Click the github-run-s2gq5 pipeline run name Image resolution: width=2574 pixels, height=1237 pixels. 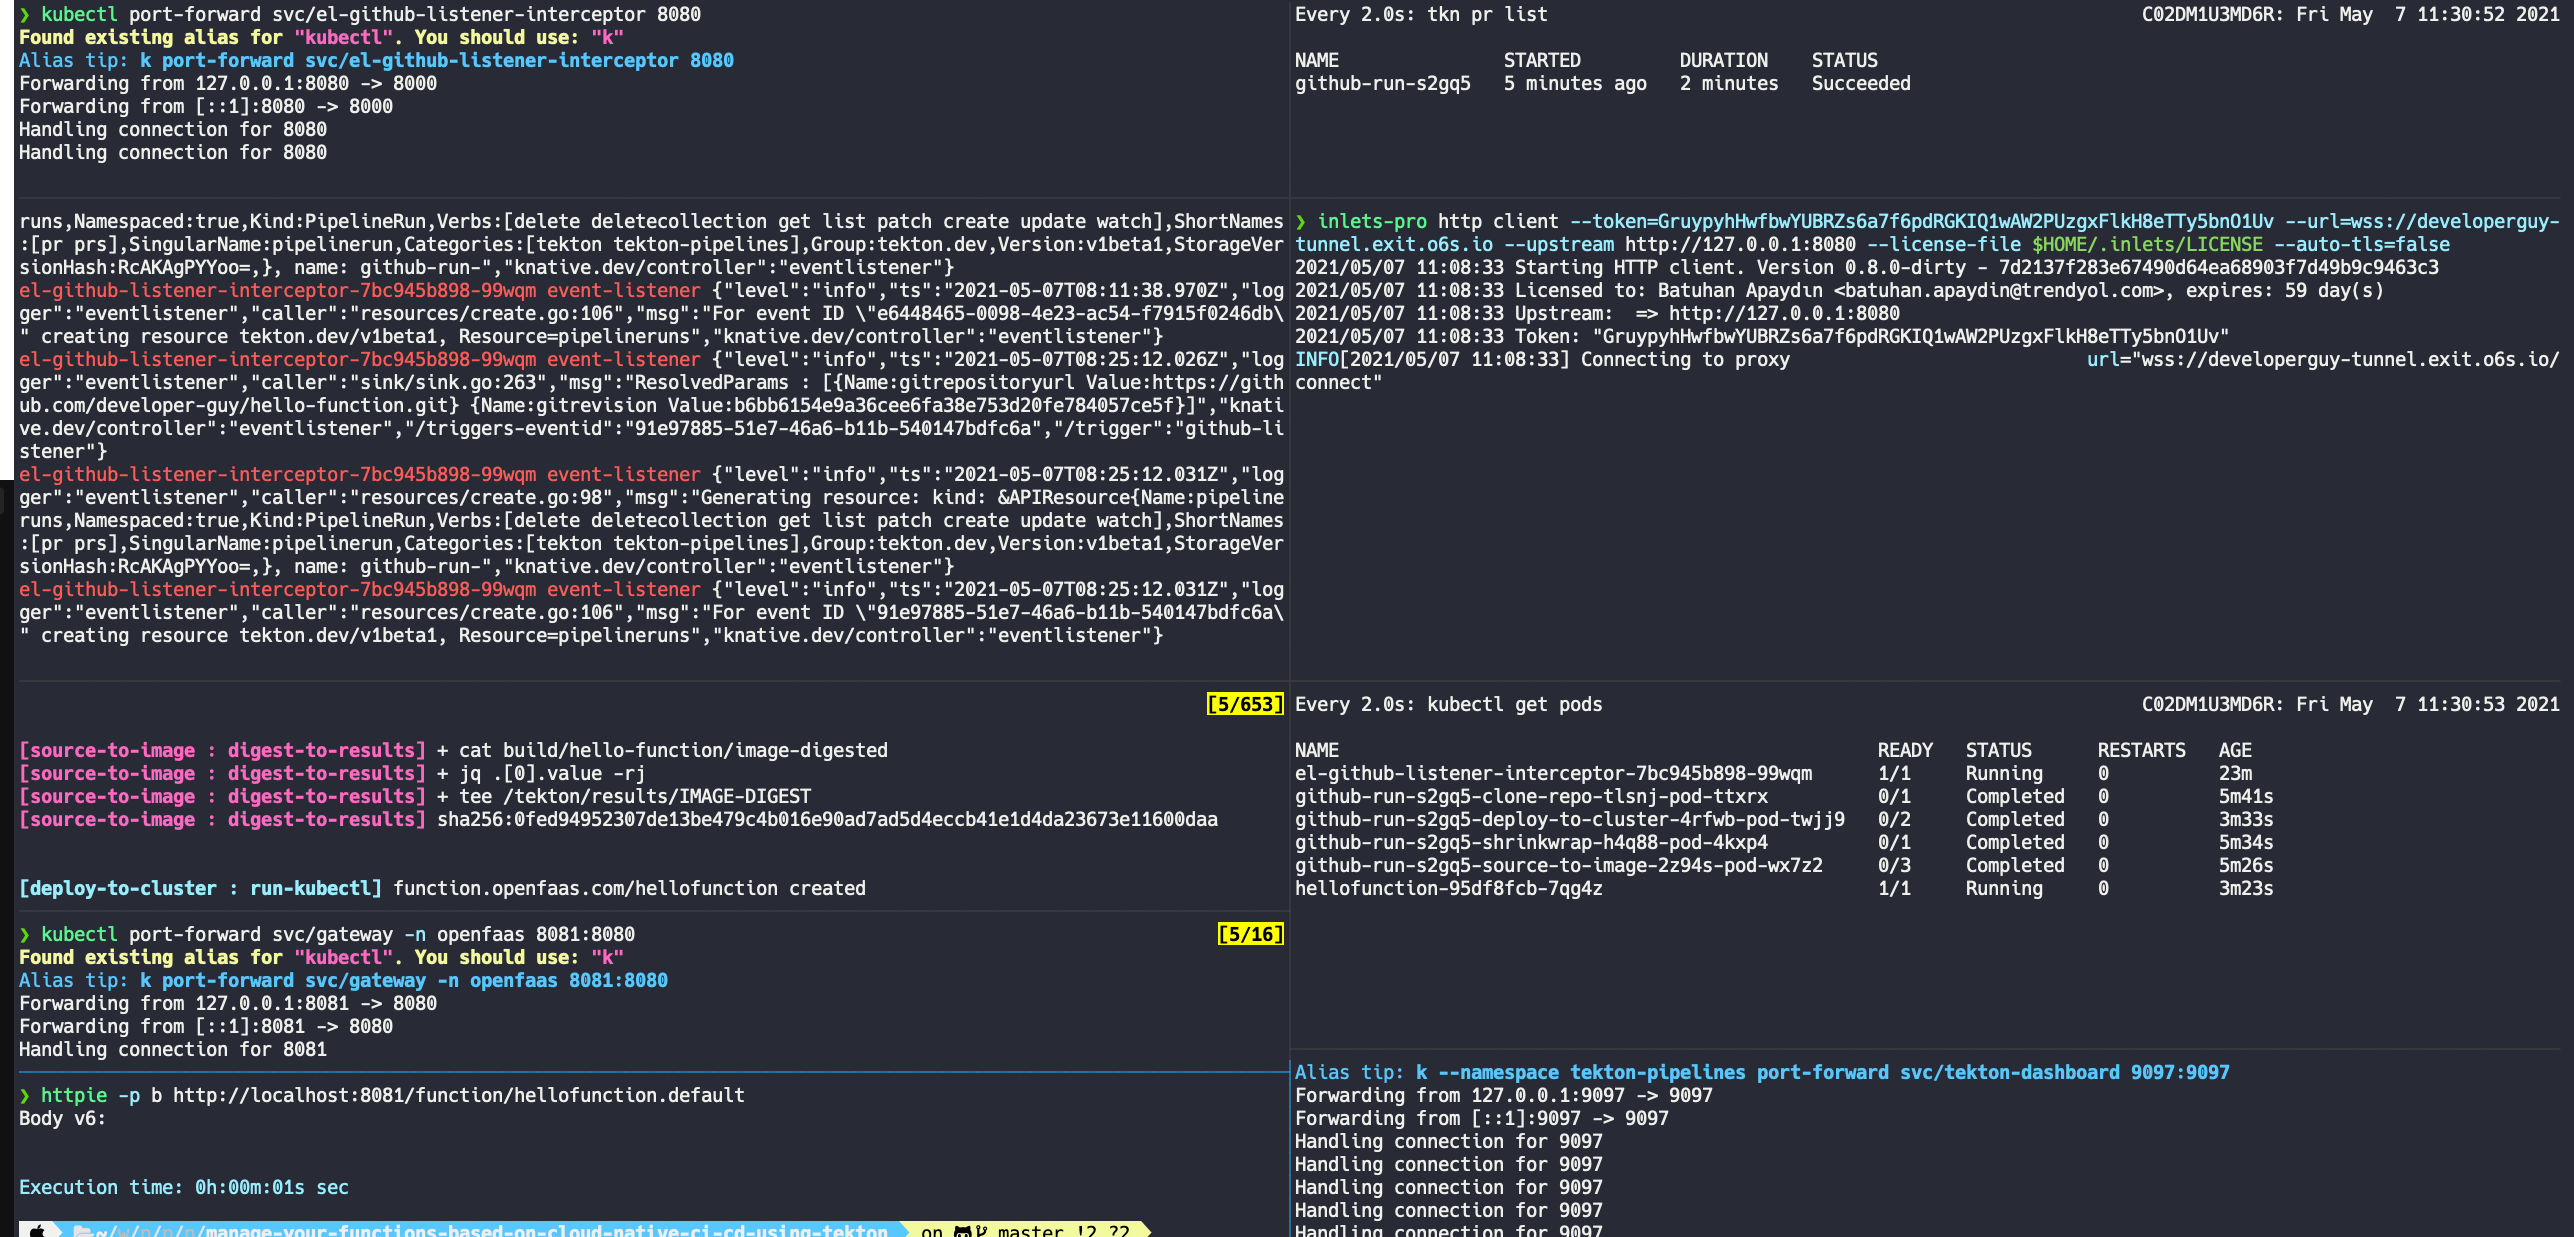coord(1382,84)
